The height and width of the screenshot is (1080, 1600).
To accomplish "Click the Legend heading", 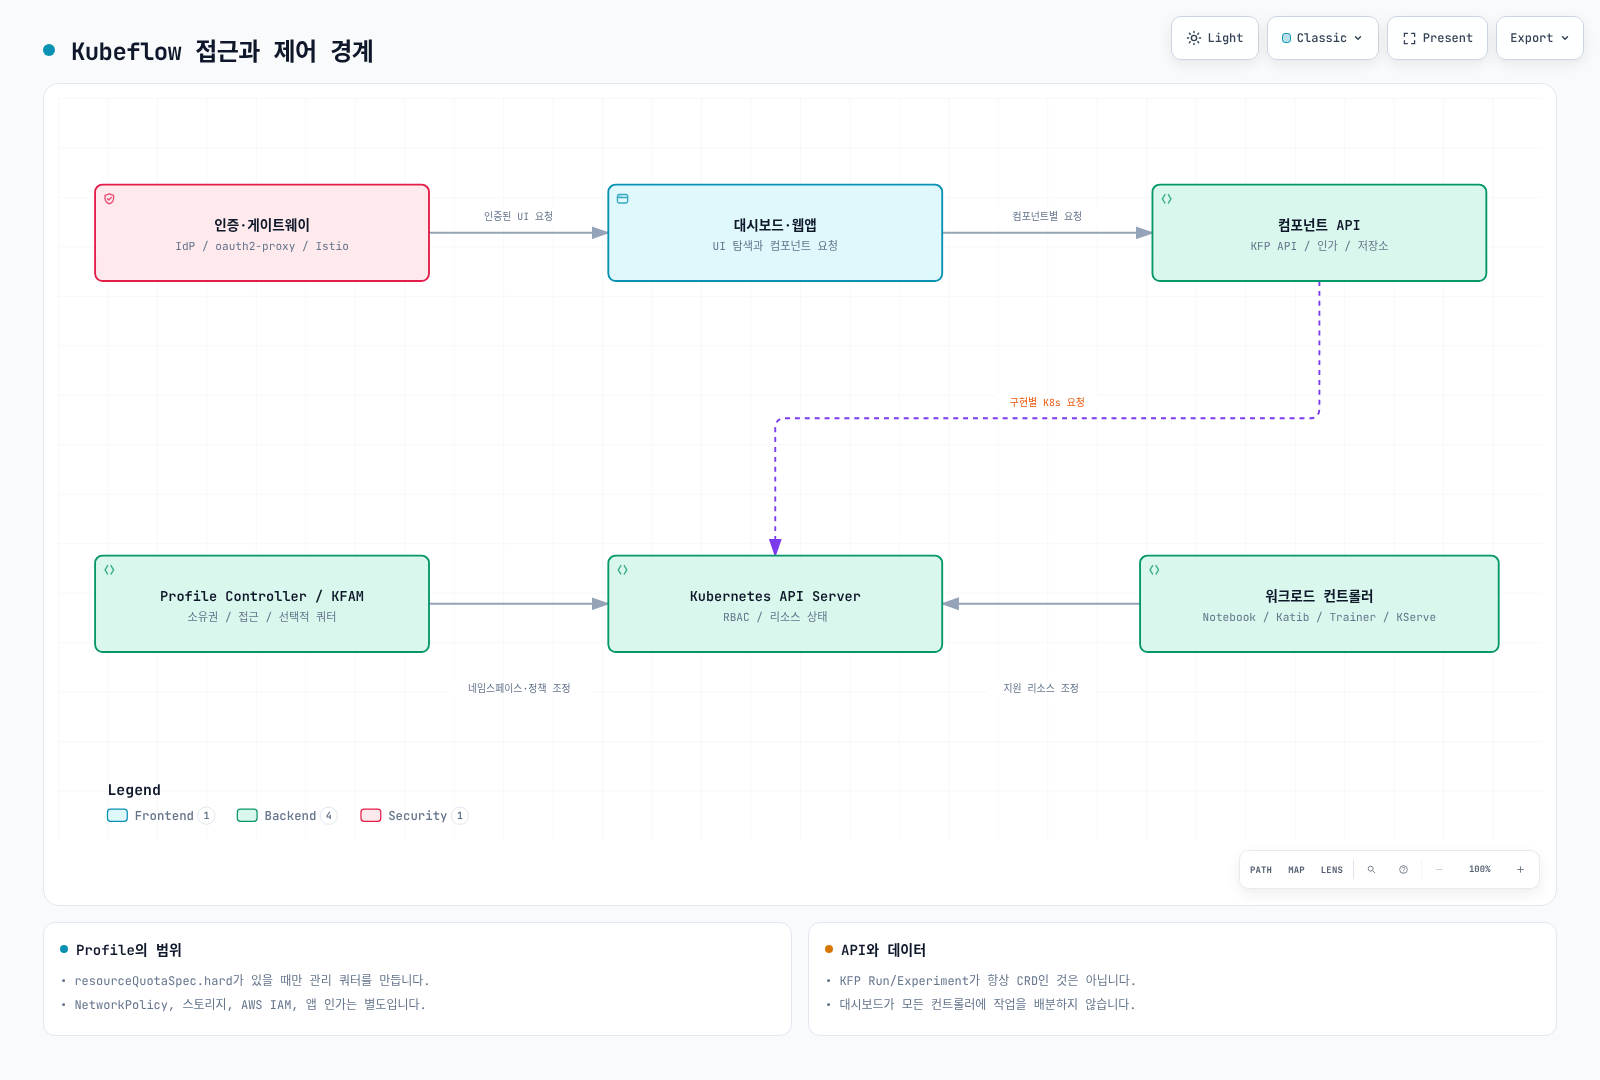I will click(x=134, y=790).
